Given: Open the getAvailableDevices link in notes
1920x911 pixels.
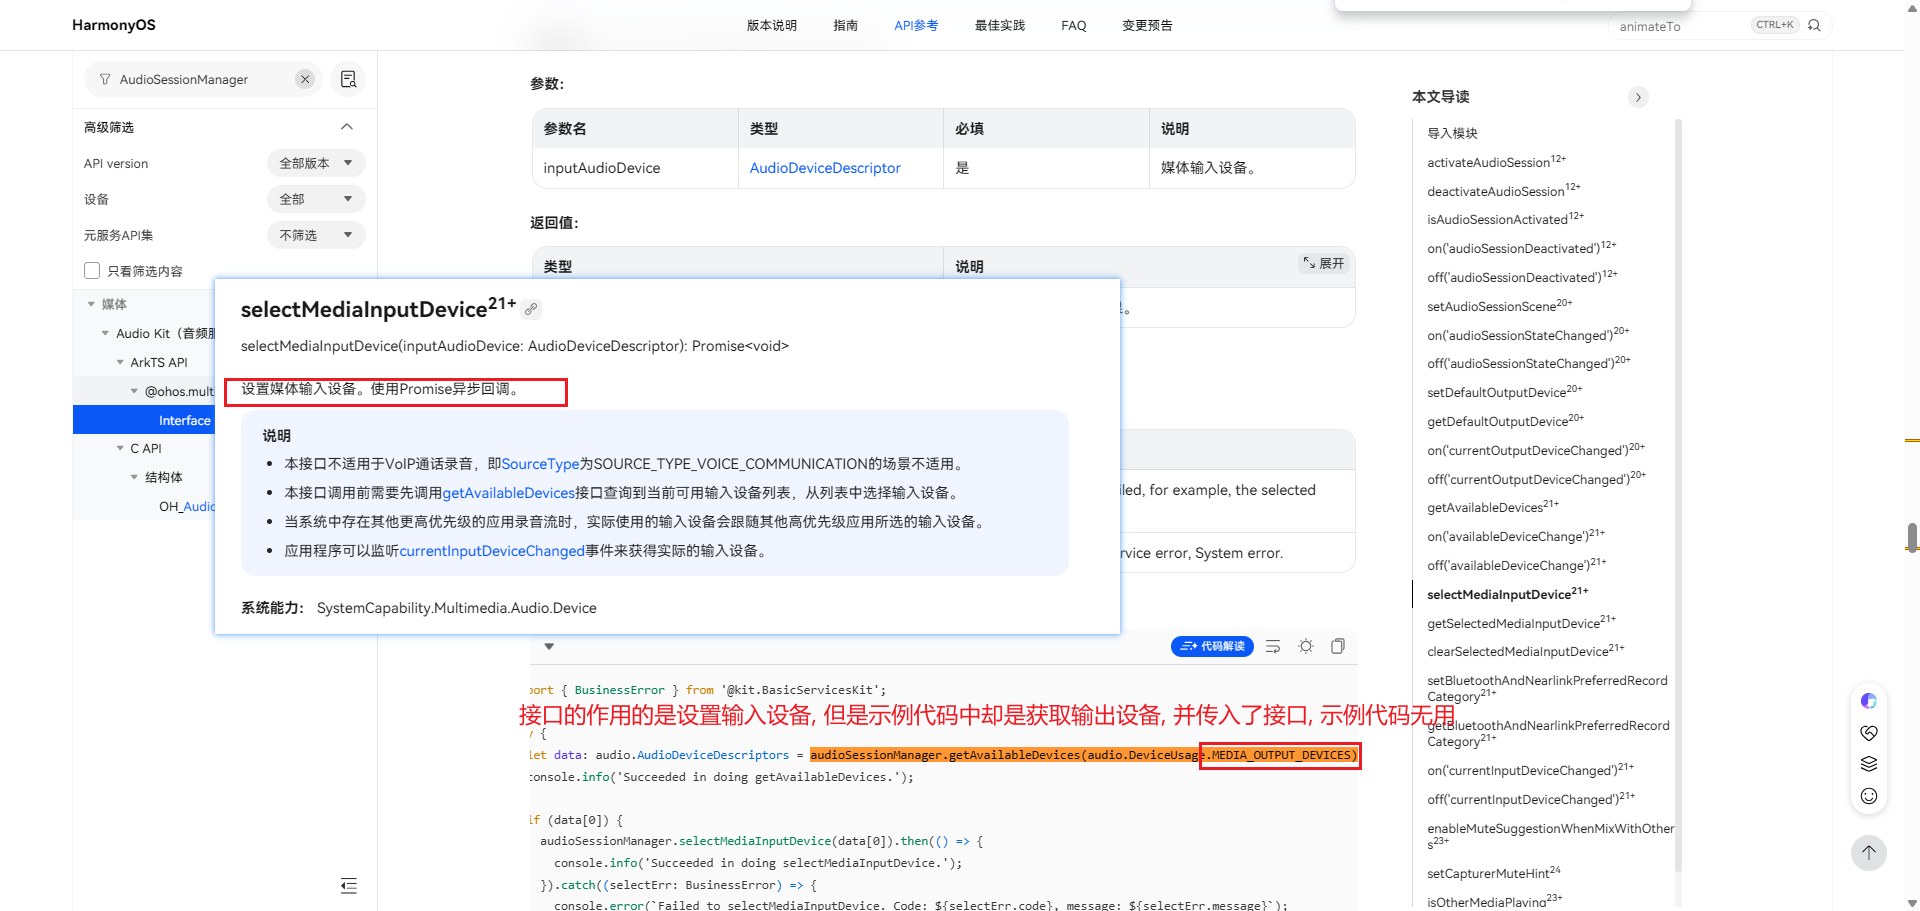Looking at the screenshot, I should pyautogui.click(x=509, y=493).
